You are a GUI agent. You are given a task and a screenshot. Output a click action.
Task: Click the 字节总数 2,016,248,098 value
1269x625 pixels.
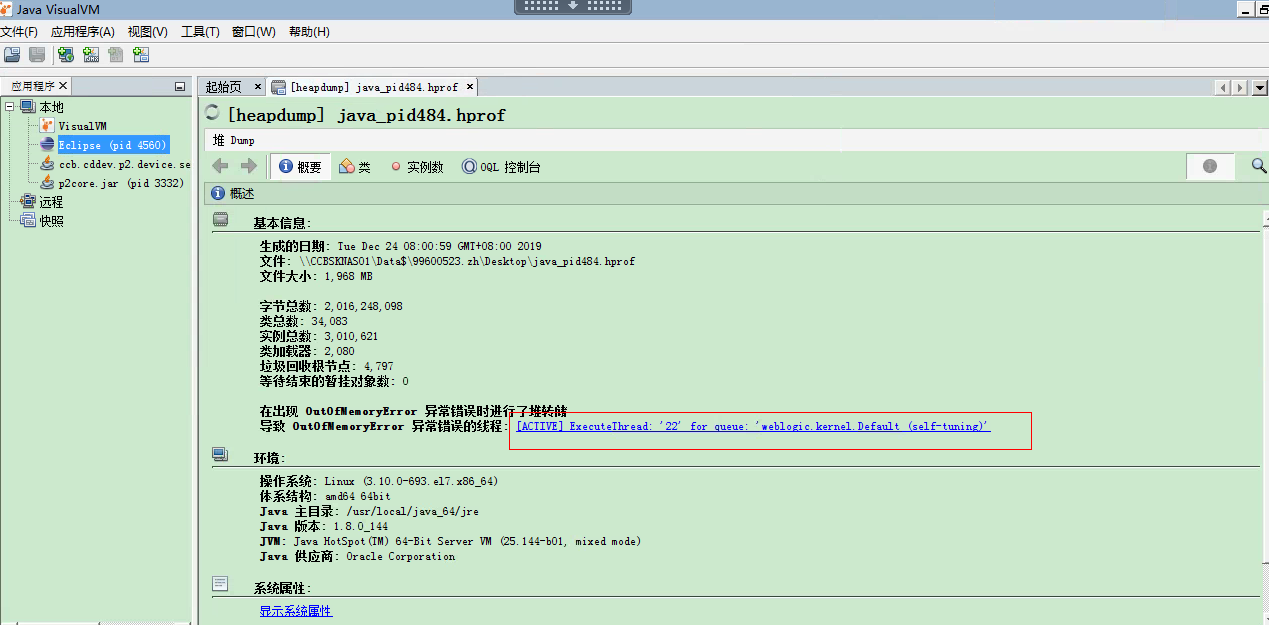[363, 306]
